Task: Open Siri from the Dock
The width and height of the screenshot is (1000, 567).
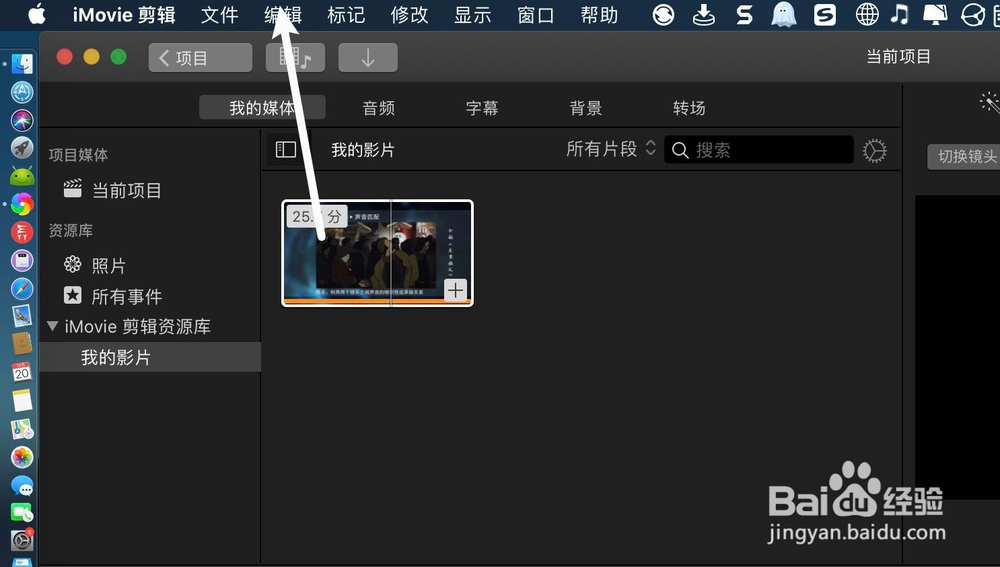Action: (x=22, y=120)
